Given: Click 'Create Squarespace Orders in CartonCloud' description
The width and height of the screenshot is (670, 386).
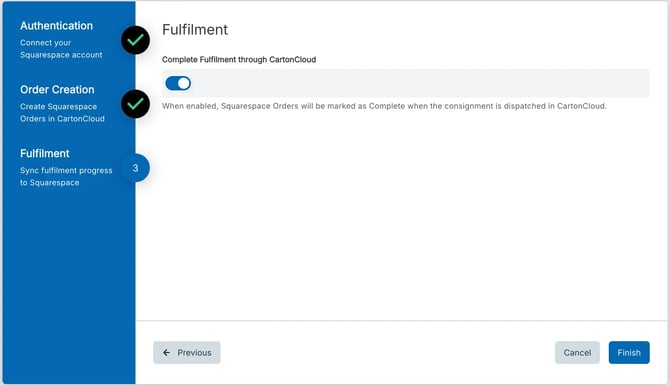Looking at the screenshot, I should (x=62, y=112).
